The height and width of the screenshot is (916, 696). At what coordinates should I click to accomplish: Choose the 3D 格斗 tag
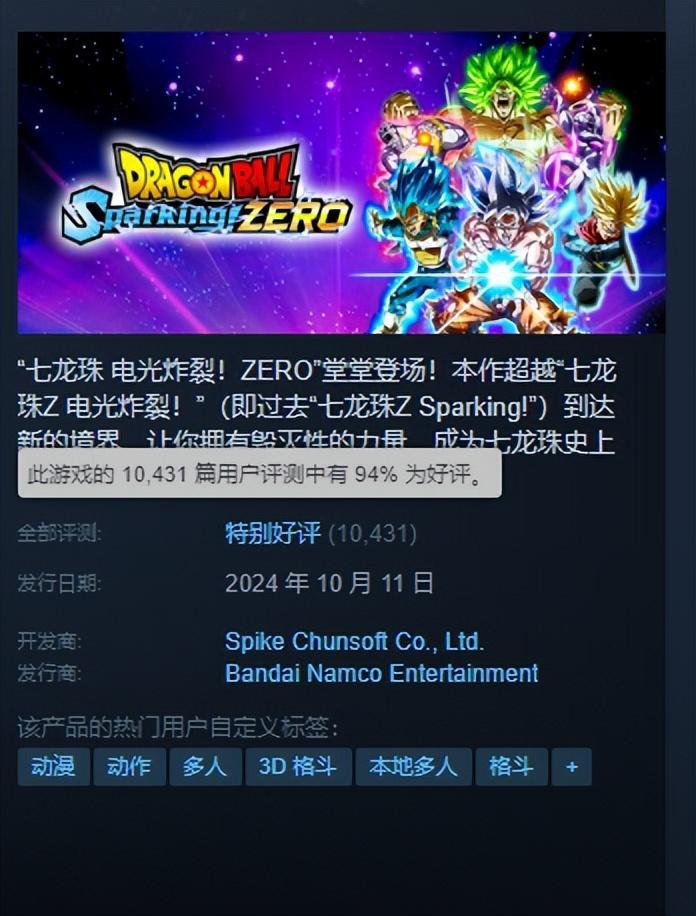[298, 766]
